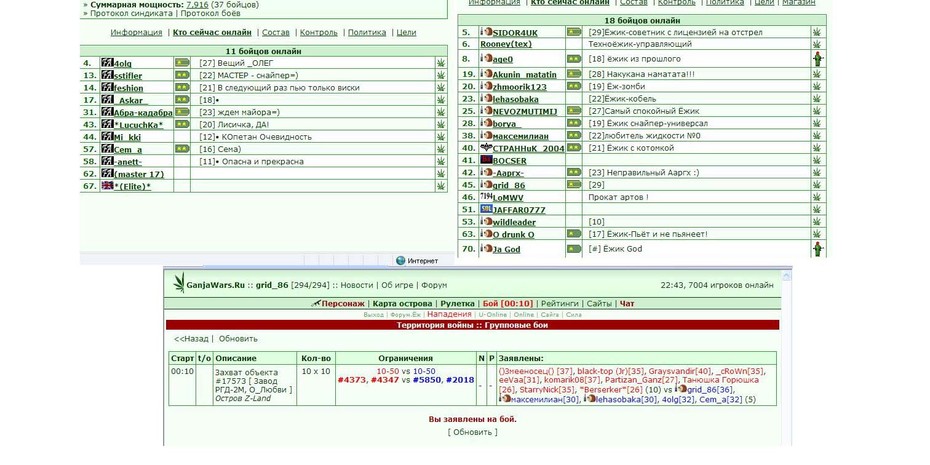Open NEVOZMUTIMIJ player profile
Image resolution: width=930 pixels, height=465 pixels.
[x=525, y=112]
